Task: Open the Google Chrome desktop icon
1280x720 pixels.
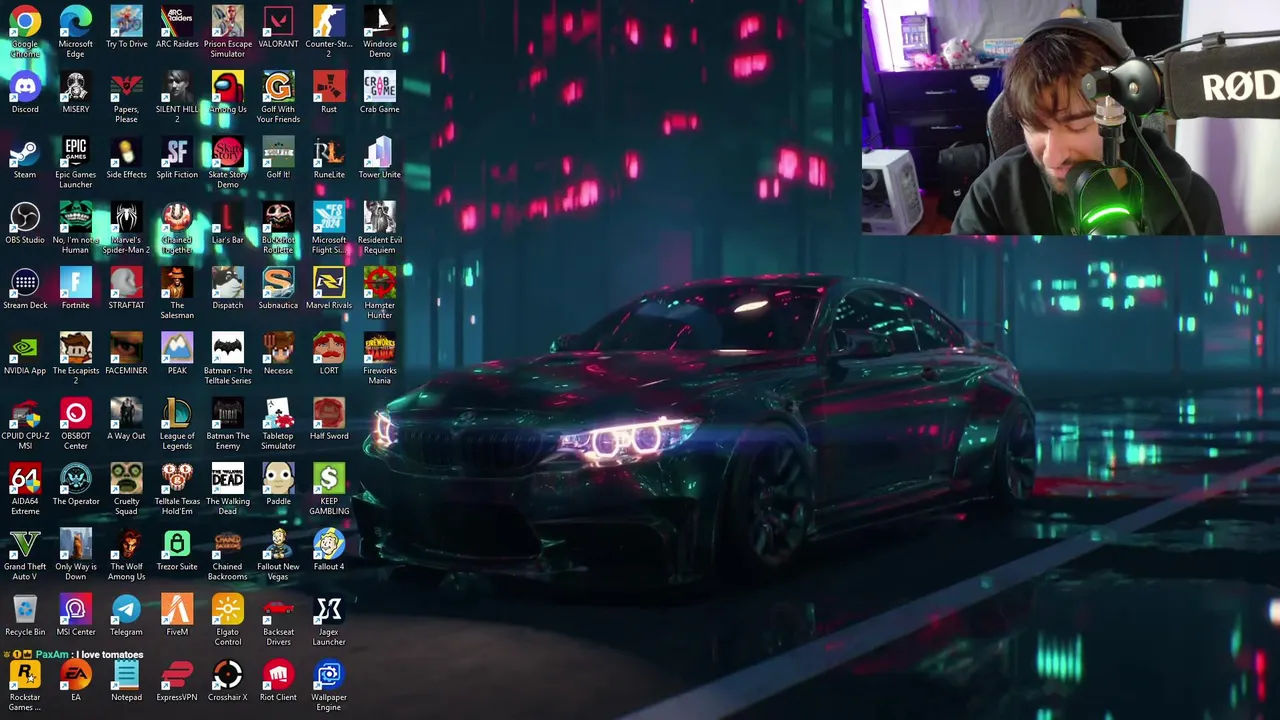Action: 25,22
